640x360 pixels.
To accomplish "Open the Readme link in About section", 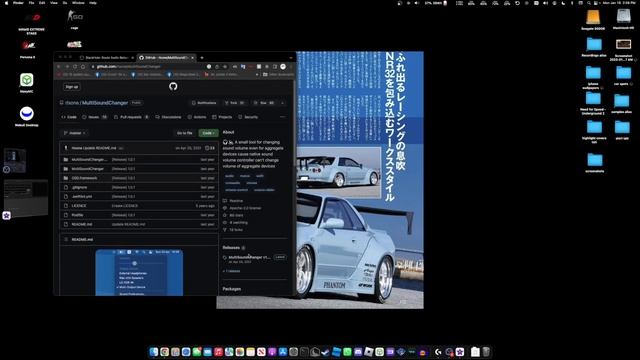I will pos(233,201).
